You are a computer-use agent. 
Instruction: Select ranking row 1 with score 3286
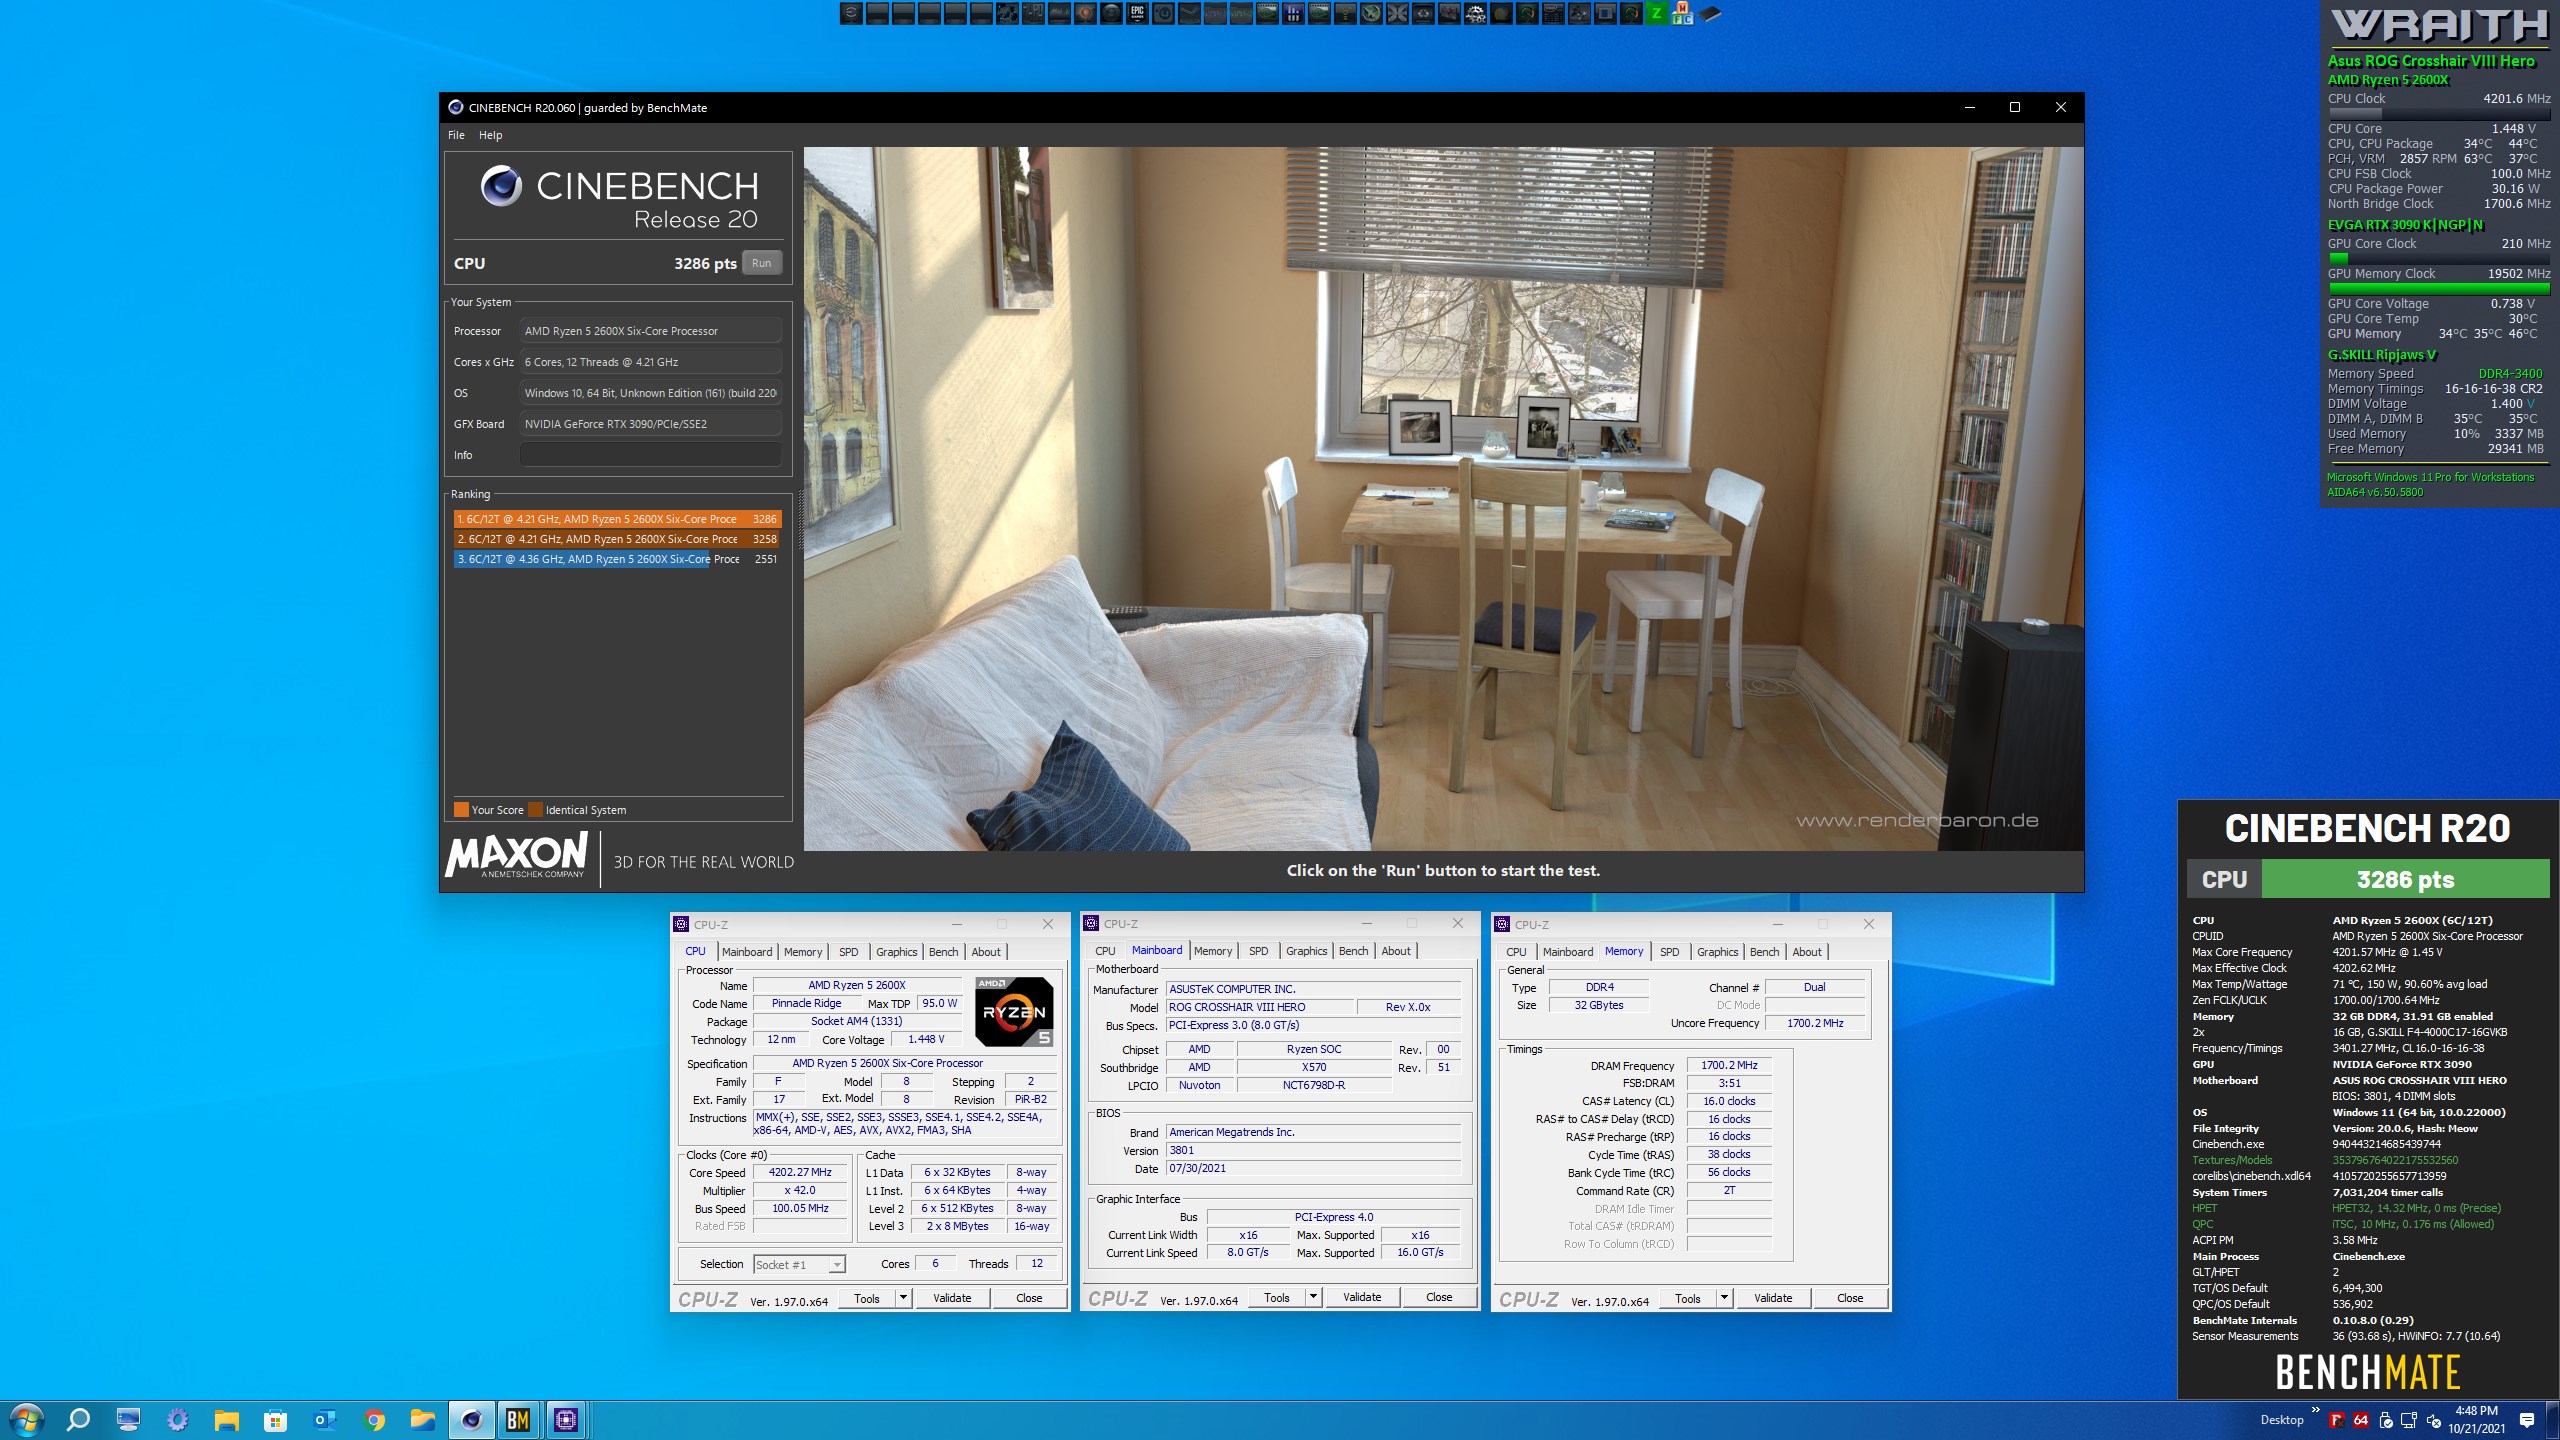(617, 519)
